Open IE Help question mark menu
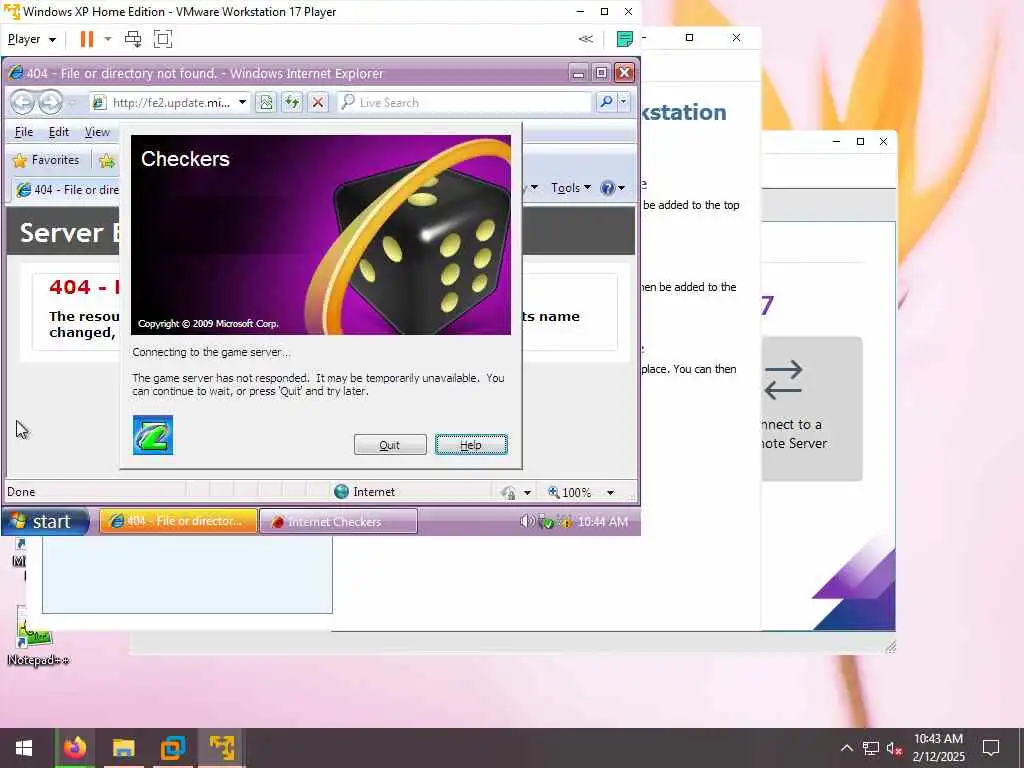This screenshot has width=1024, height=768. click(x=613, y=188)
